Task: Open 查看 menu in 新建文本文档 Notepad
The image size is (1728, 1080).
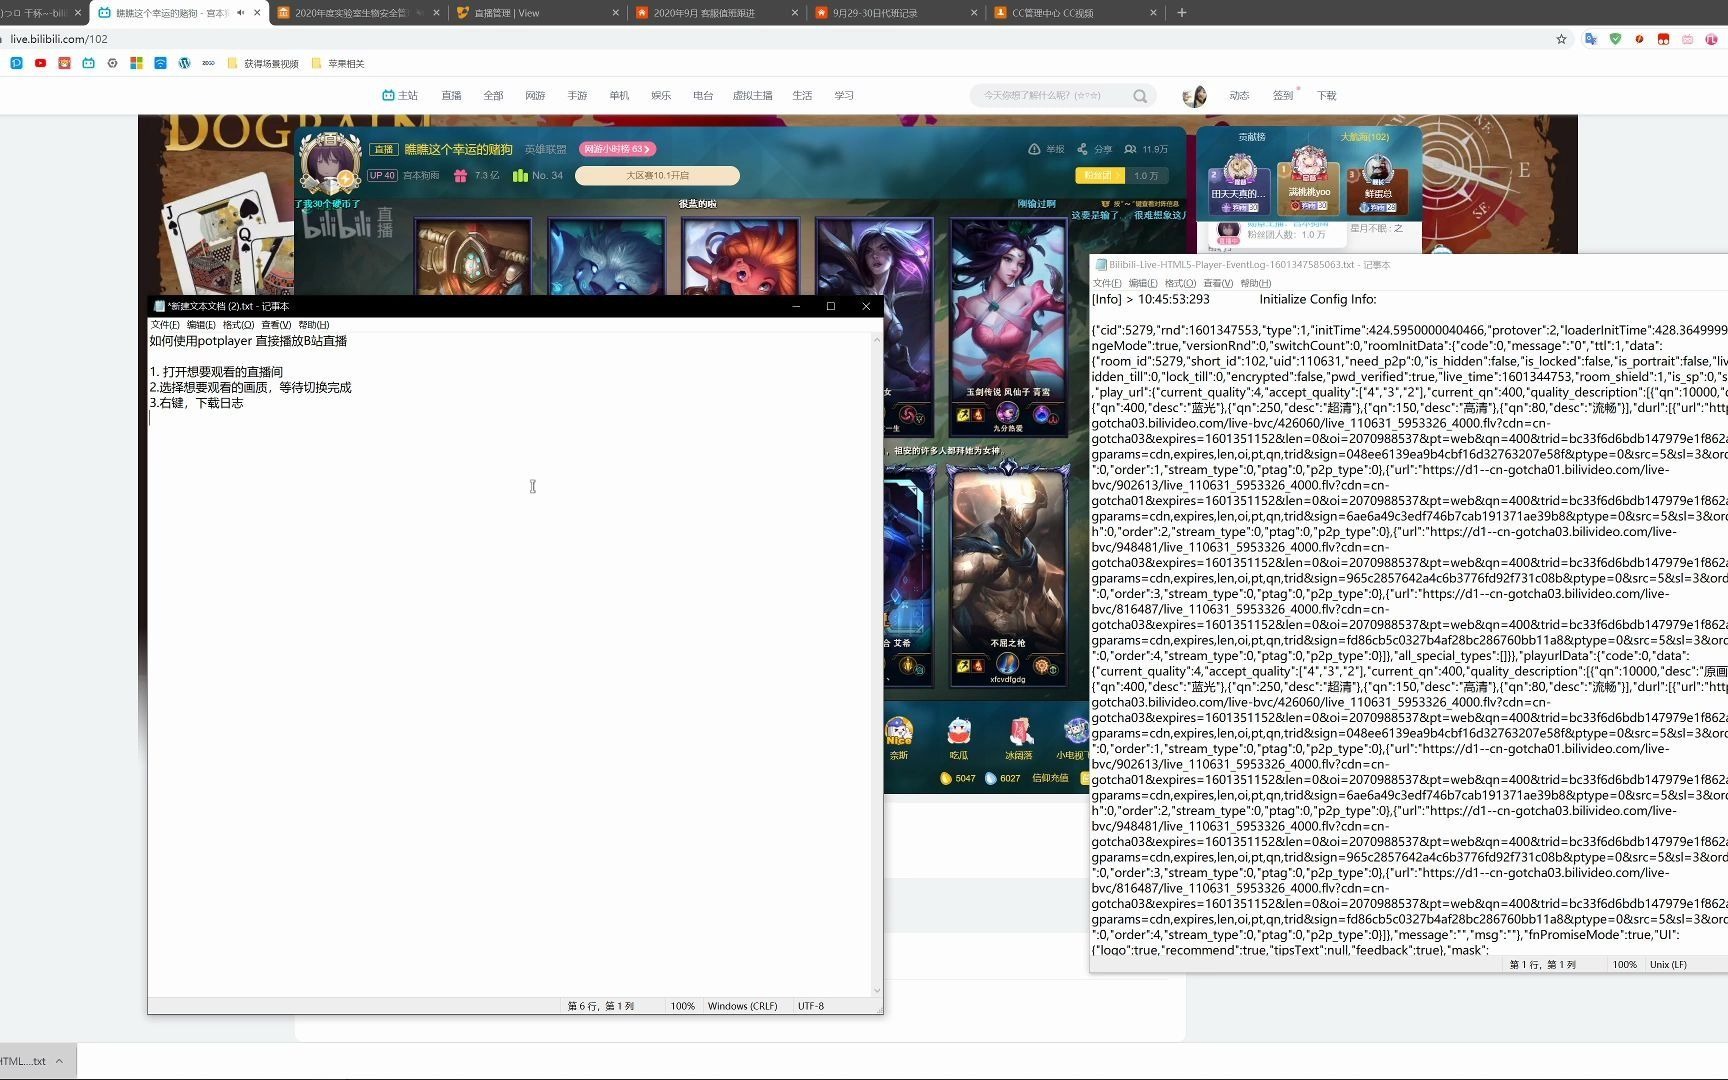Action: (x=276, y=325)
